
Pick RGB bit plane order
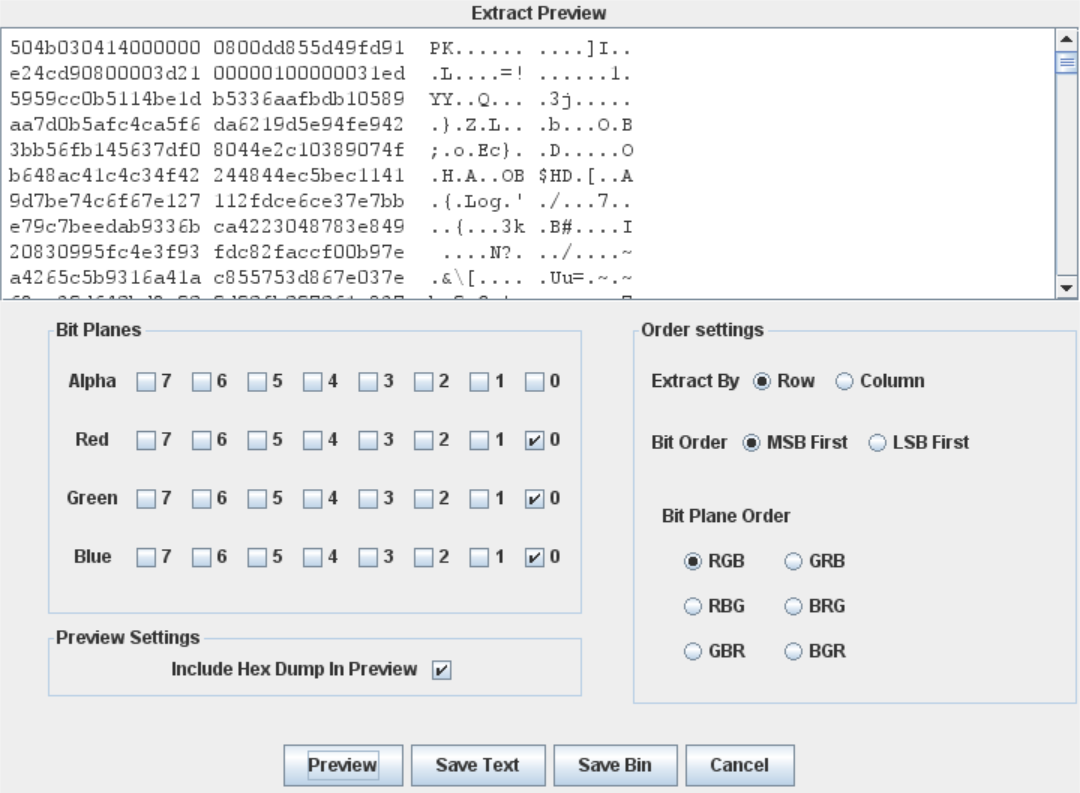point(693,562)
